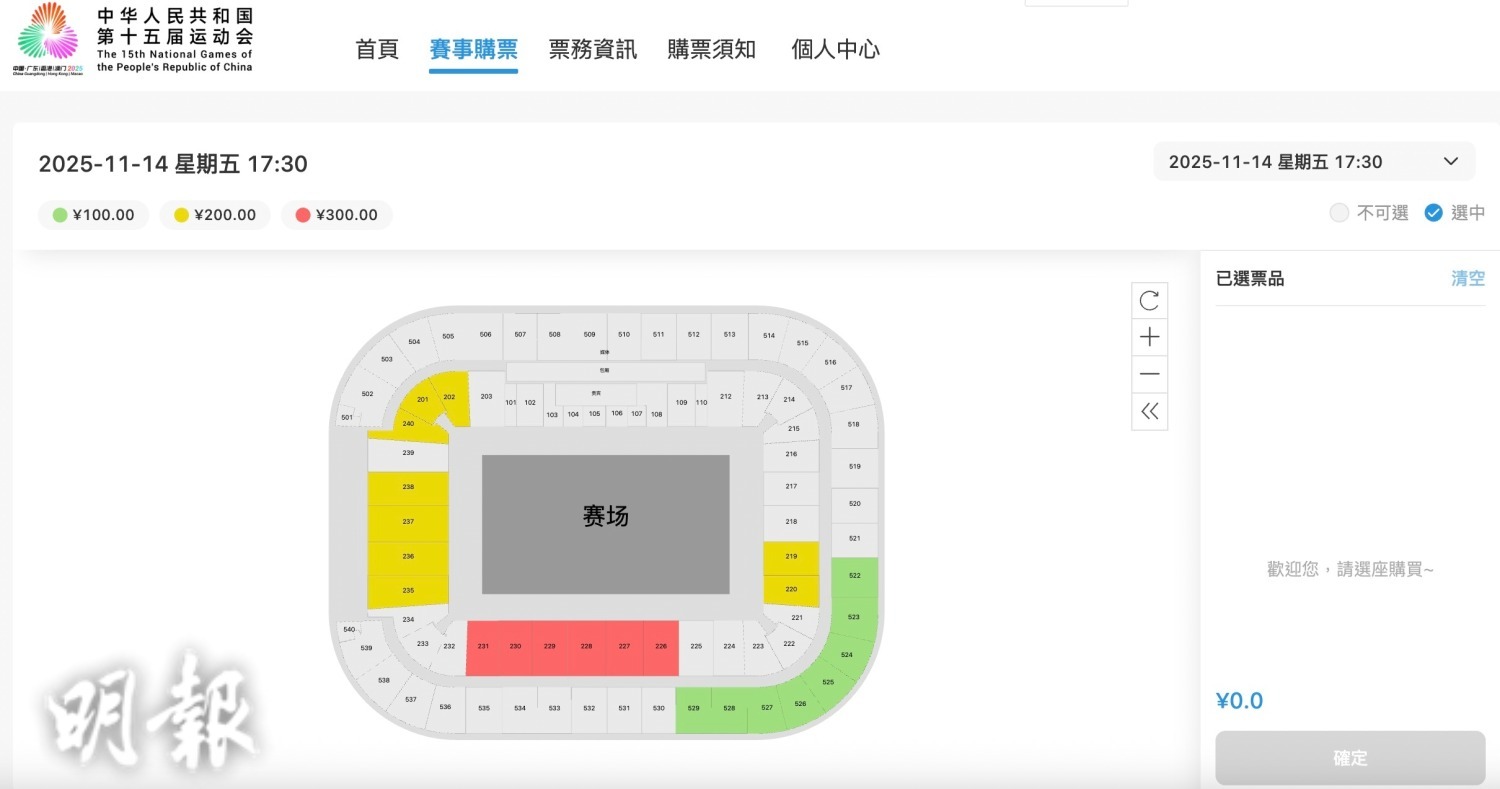Zoom in on the seat map with the plus icon
This screenshot has height=789, width=1500.
coord(1149,337)
